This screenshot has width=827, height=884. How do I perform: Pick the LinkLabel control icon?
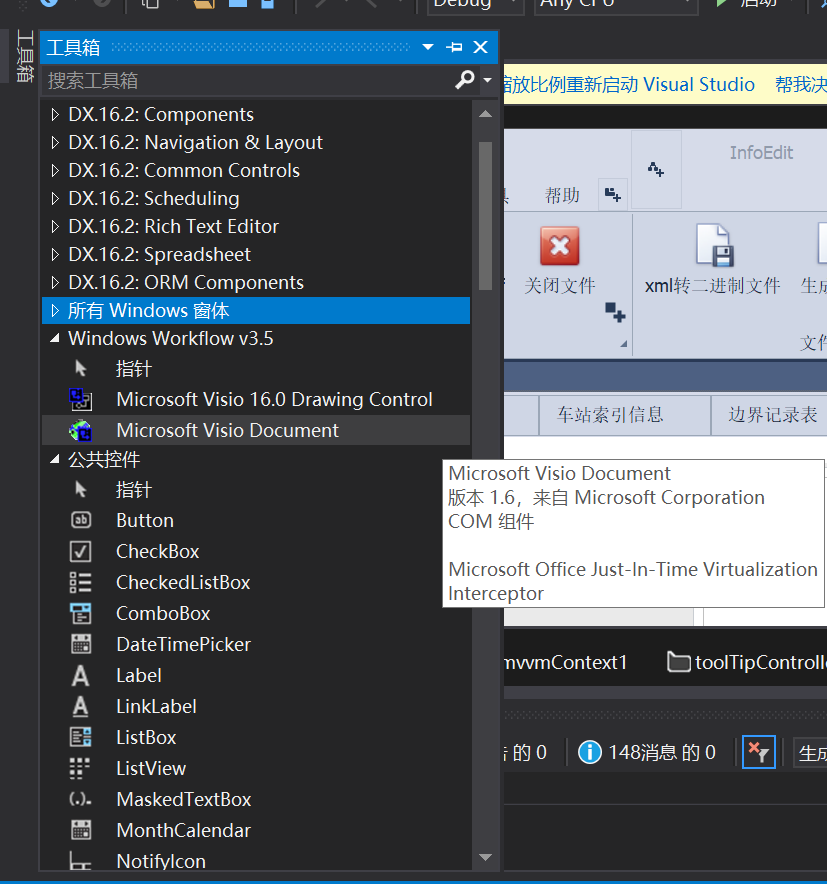click(81, 706)
